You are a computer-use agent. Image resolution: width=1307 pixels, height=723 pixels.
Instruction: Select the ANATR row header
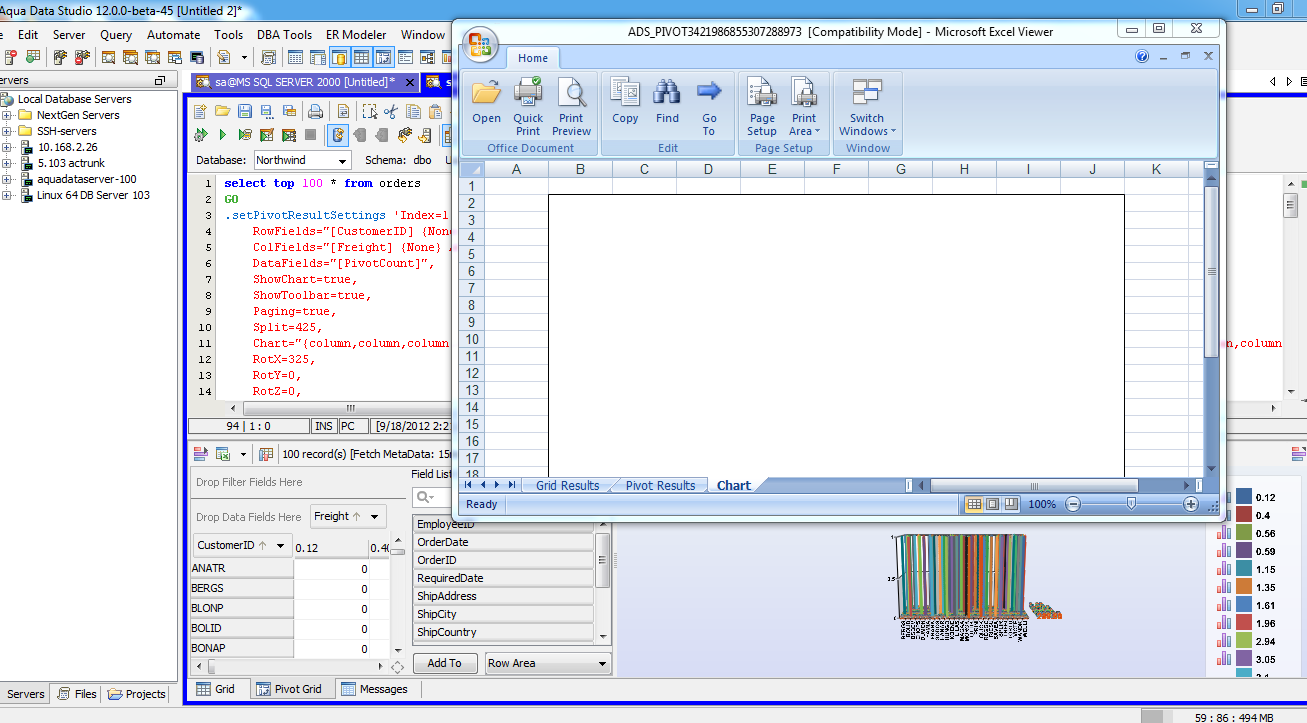coord(242,568)
